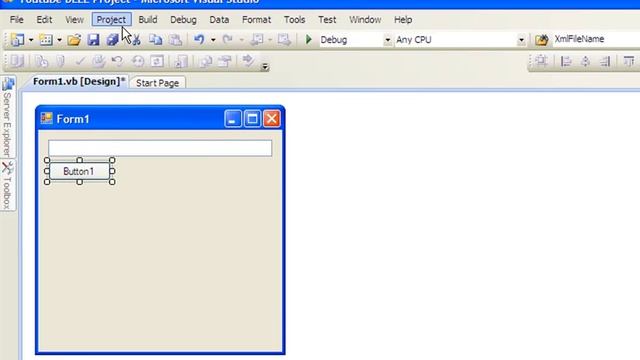640x360 pixels.
Task: Click Form1's minimize button in designer
Action: pos(233,119)
